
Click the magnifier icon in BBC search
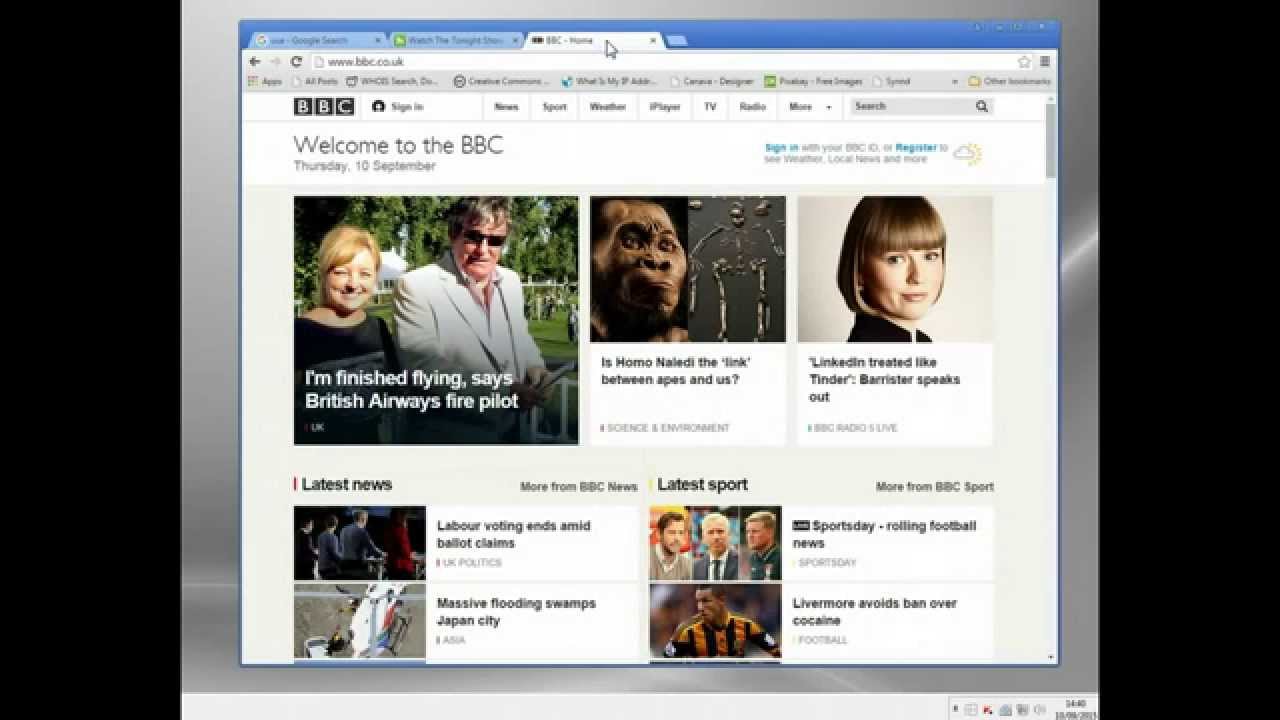(x=982, y=106)
